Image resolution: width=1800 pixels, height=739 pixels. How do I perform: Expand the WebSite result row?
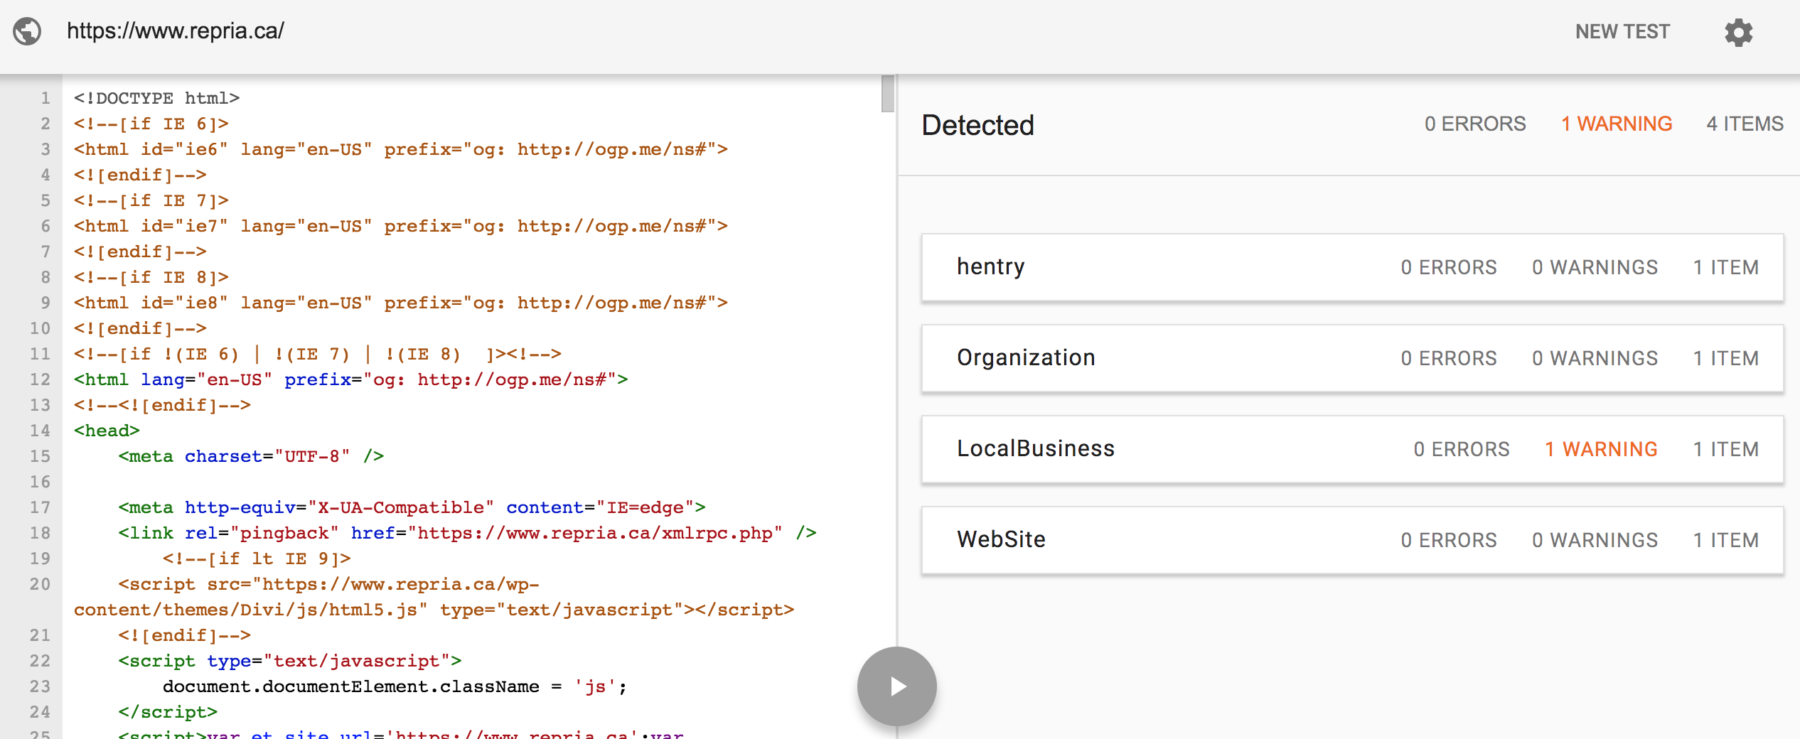click(x=1352, y=540)
